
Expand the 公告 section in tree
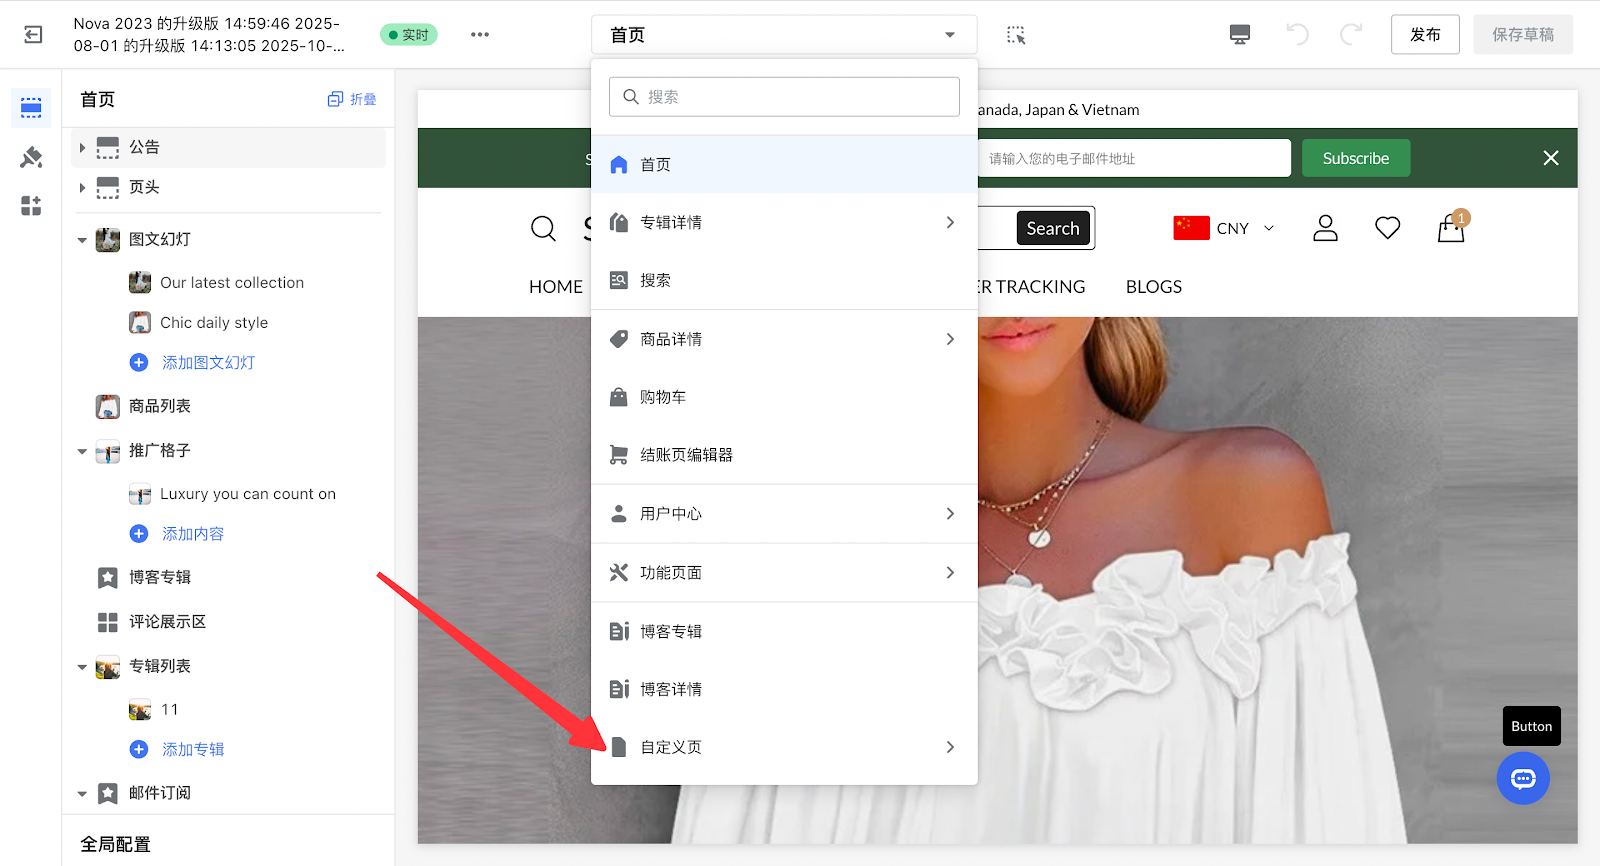83,148
